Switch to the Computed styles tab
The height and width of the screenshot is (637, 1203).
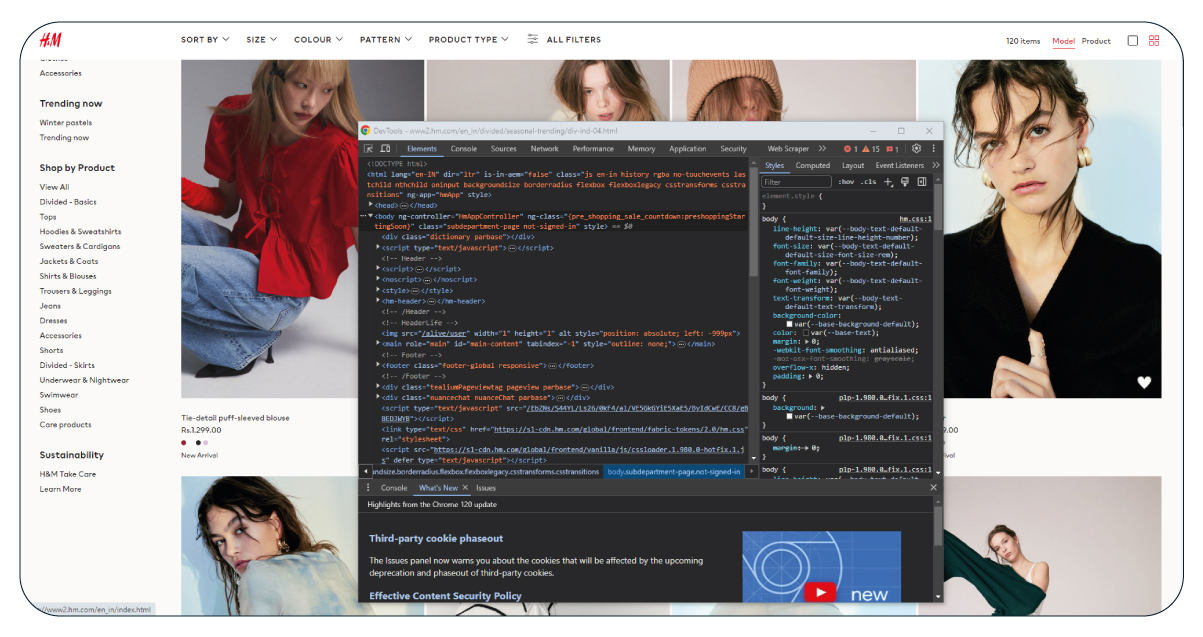pos(813,166)
